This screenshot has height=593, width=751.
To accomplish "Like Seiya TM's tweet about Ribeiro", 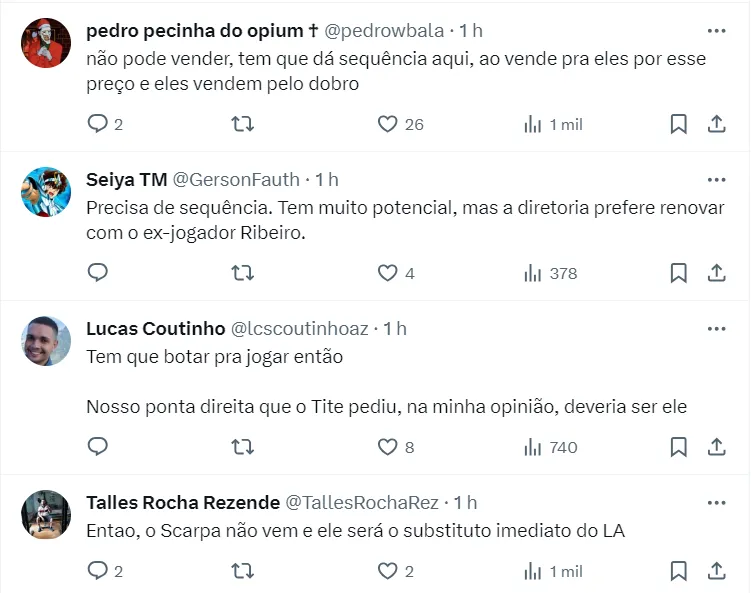I will point(388,273).
